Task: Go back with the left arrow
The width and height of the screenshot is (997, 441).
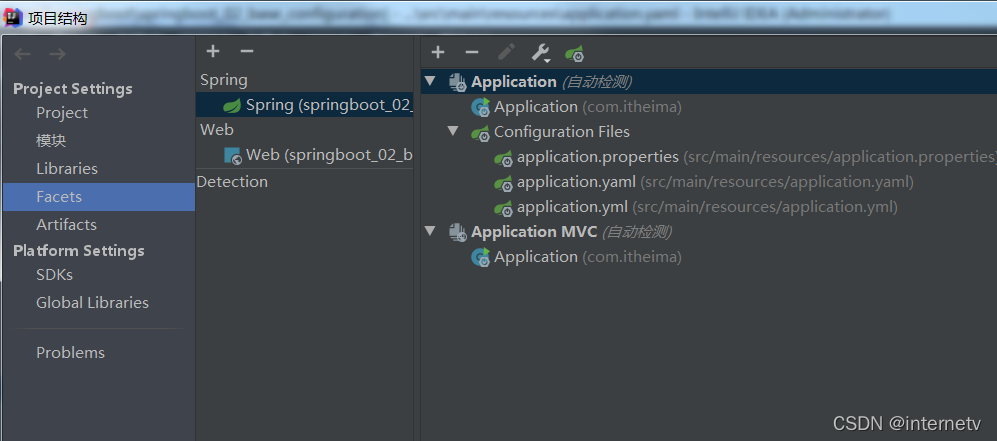Action: [22, 54]
